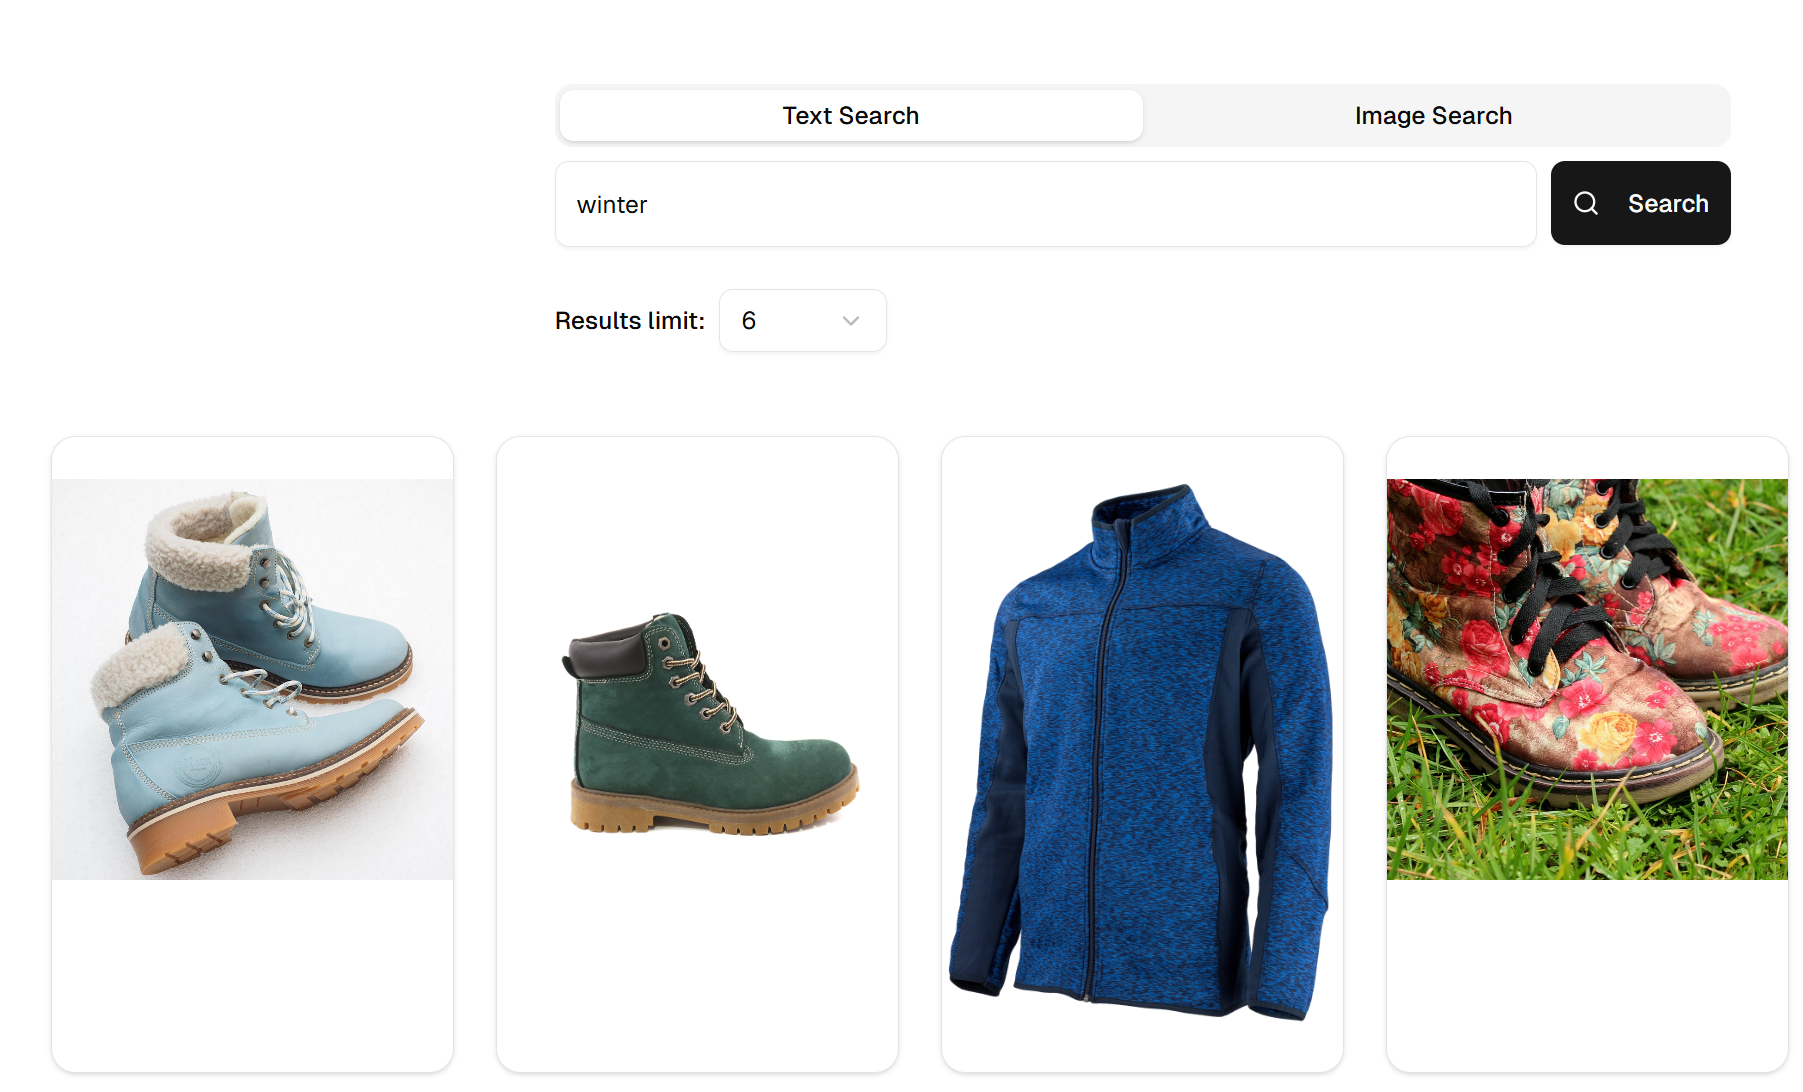Expand the results limit chevron arrow

851,321
